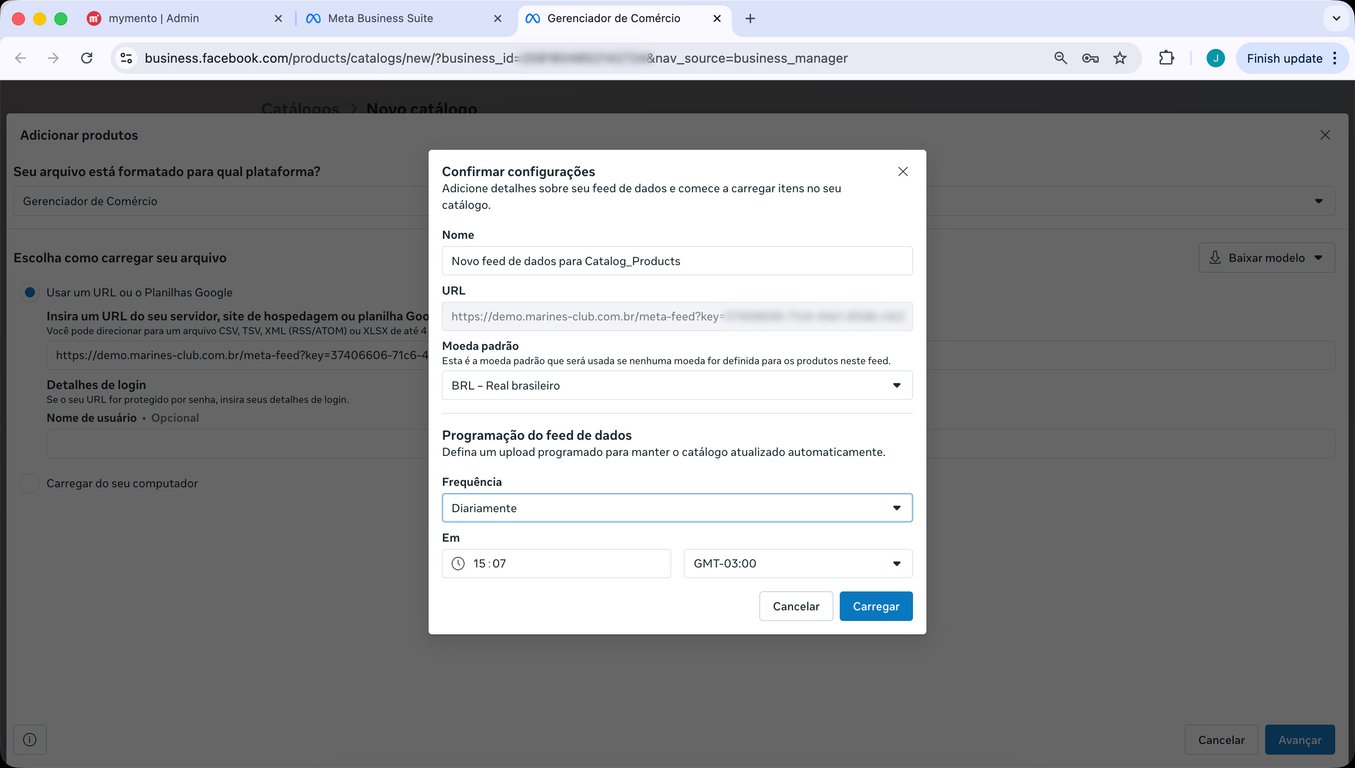
Task: Select 'Carregar do seu computador' radio button
Action: [30, 484]
